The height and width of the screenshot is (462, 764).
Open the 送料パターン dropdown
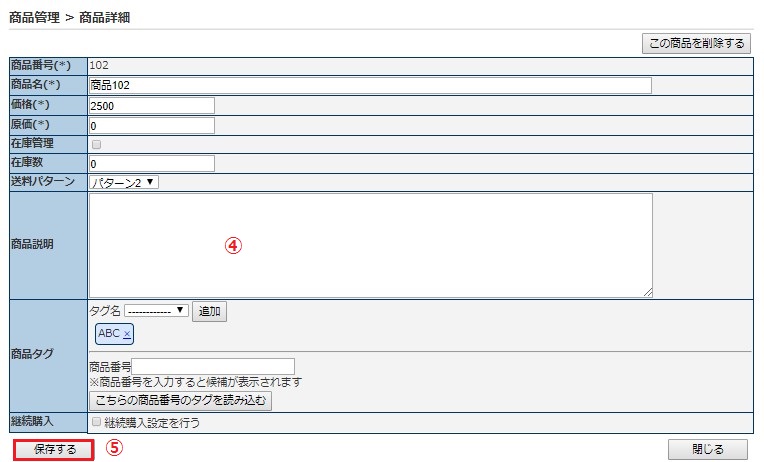point(124,183)
